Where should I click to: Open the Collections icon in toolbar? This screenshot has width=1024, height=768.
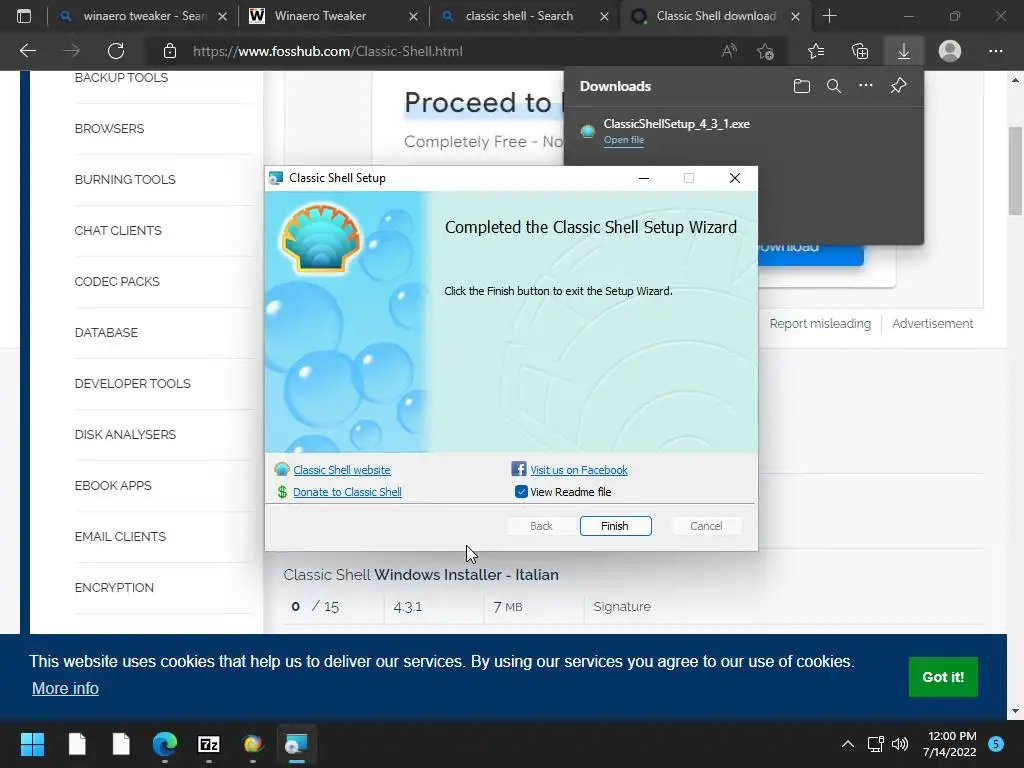pyautogui.click(x=860, y=51)
